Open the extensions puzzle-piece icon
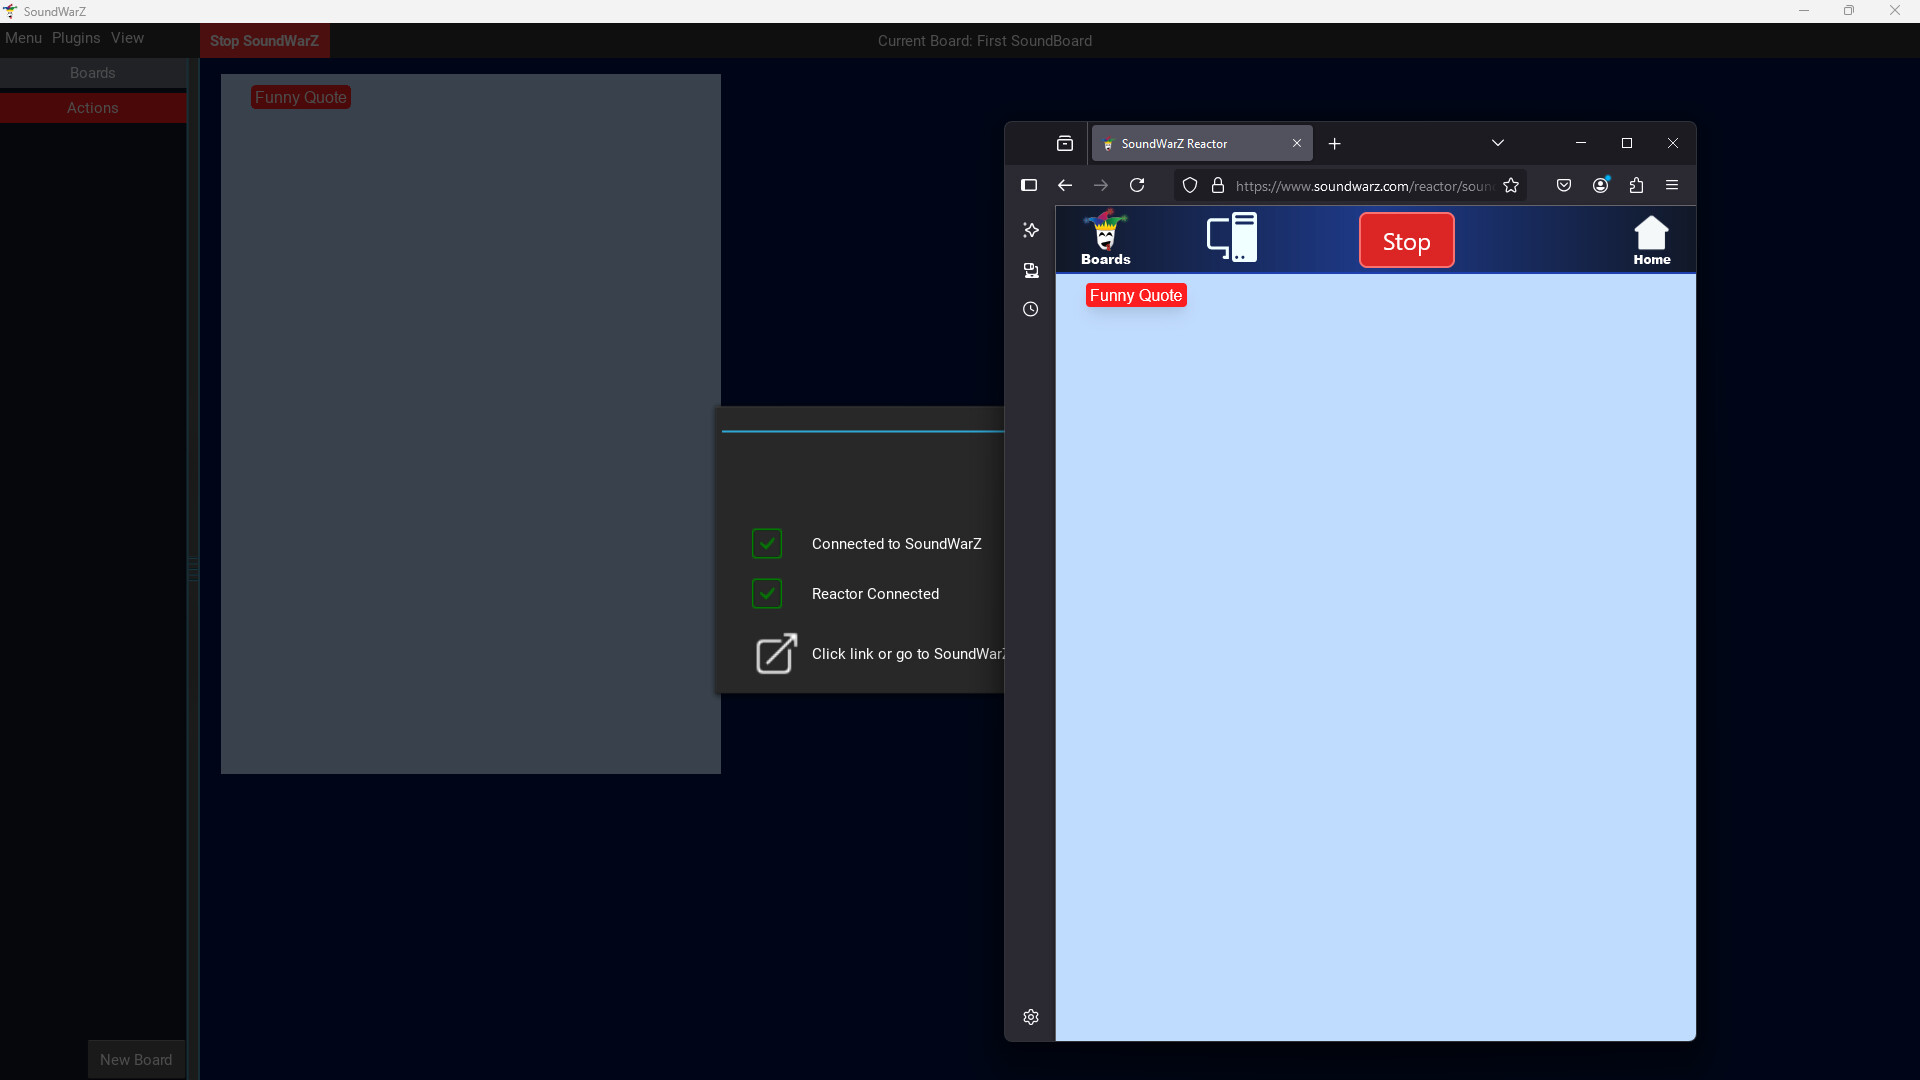Image resolution: width=1920 pixels, height=1080 pixels. click(1637, 185)
